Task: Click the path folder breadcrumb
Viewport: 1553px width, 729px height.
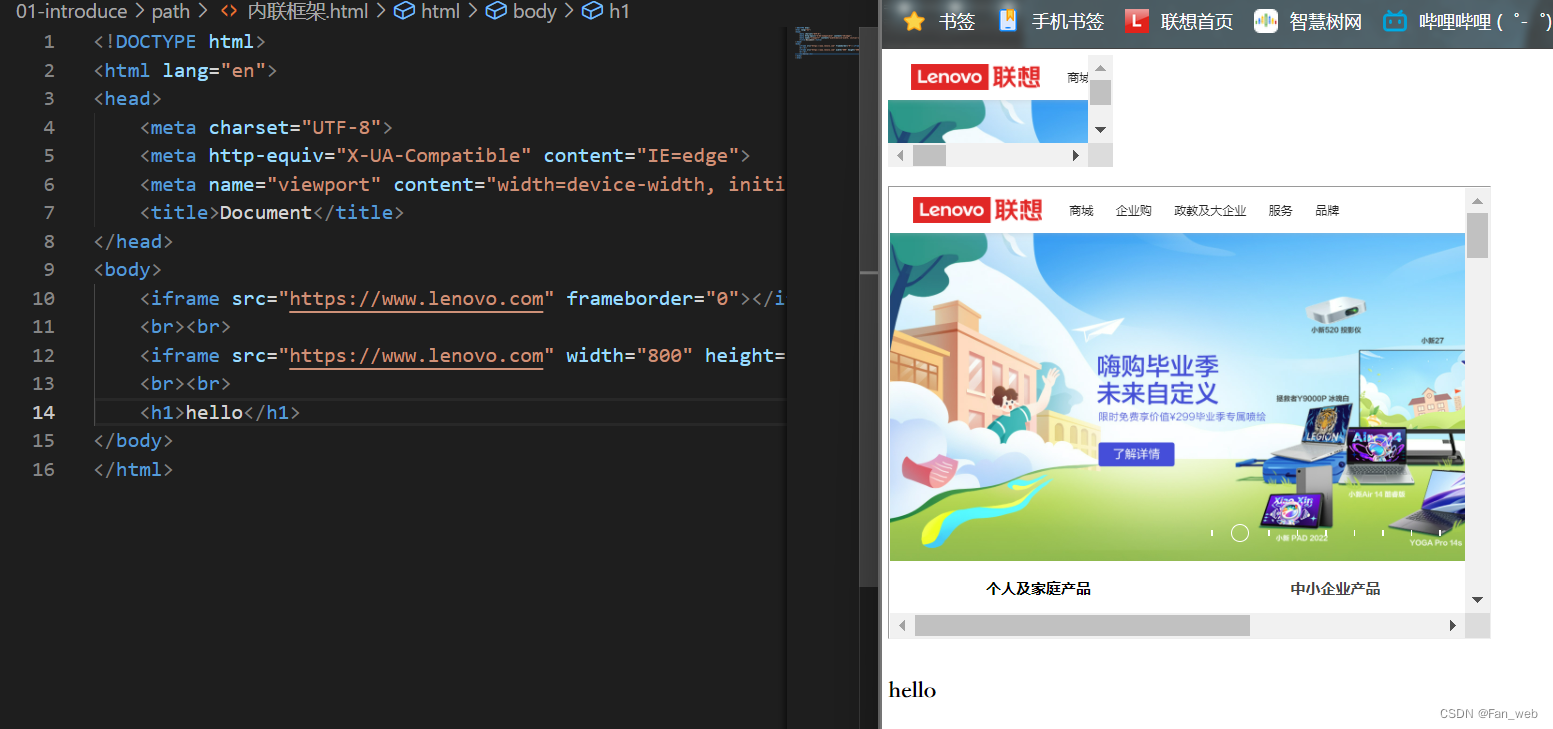Action: (x=170, y=12)
